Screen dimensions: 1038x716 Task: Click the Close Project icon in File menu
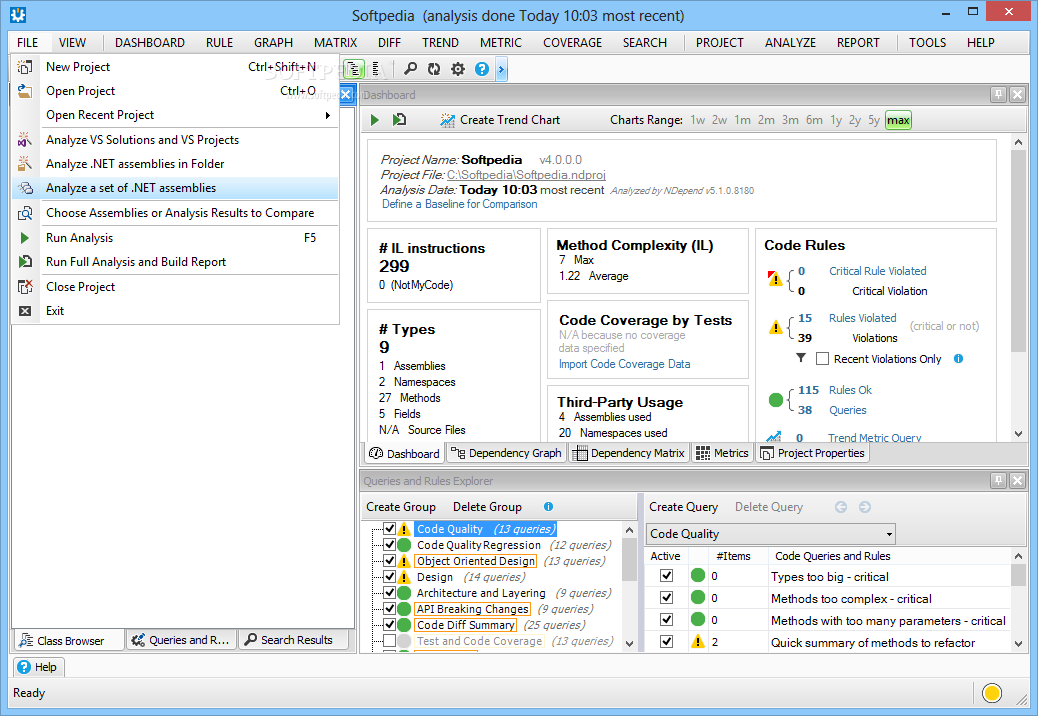pos(24,287)
